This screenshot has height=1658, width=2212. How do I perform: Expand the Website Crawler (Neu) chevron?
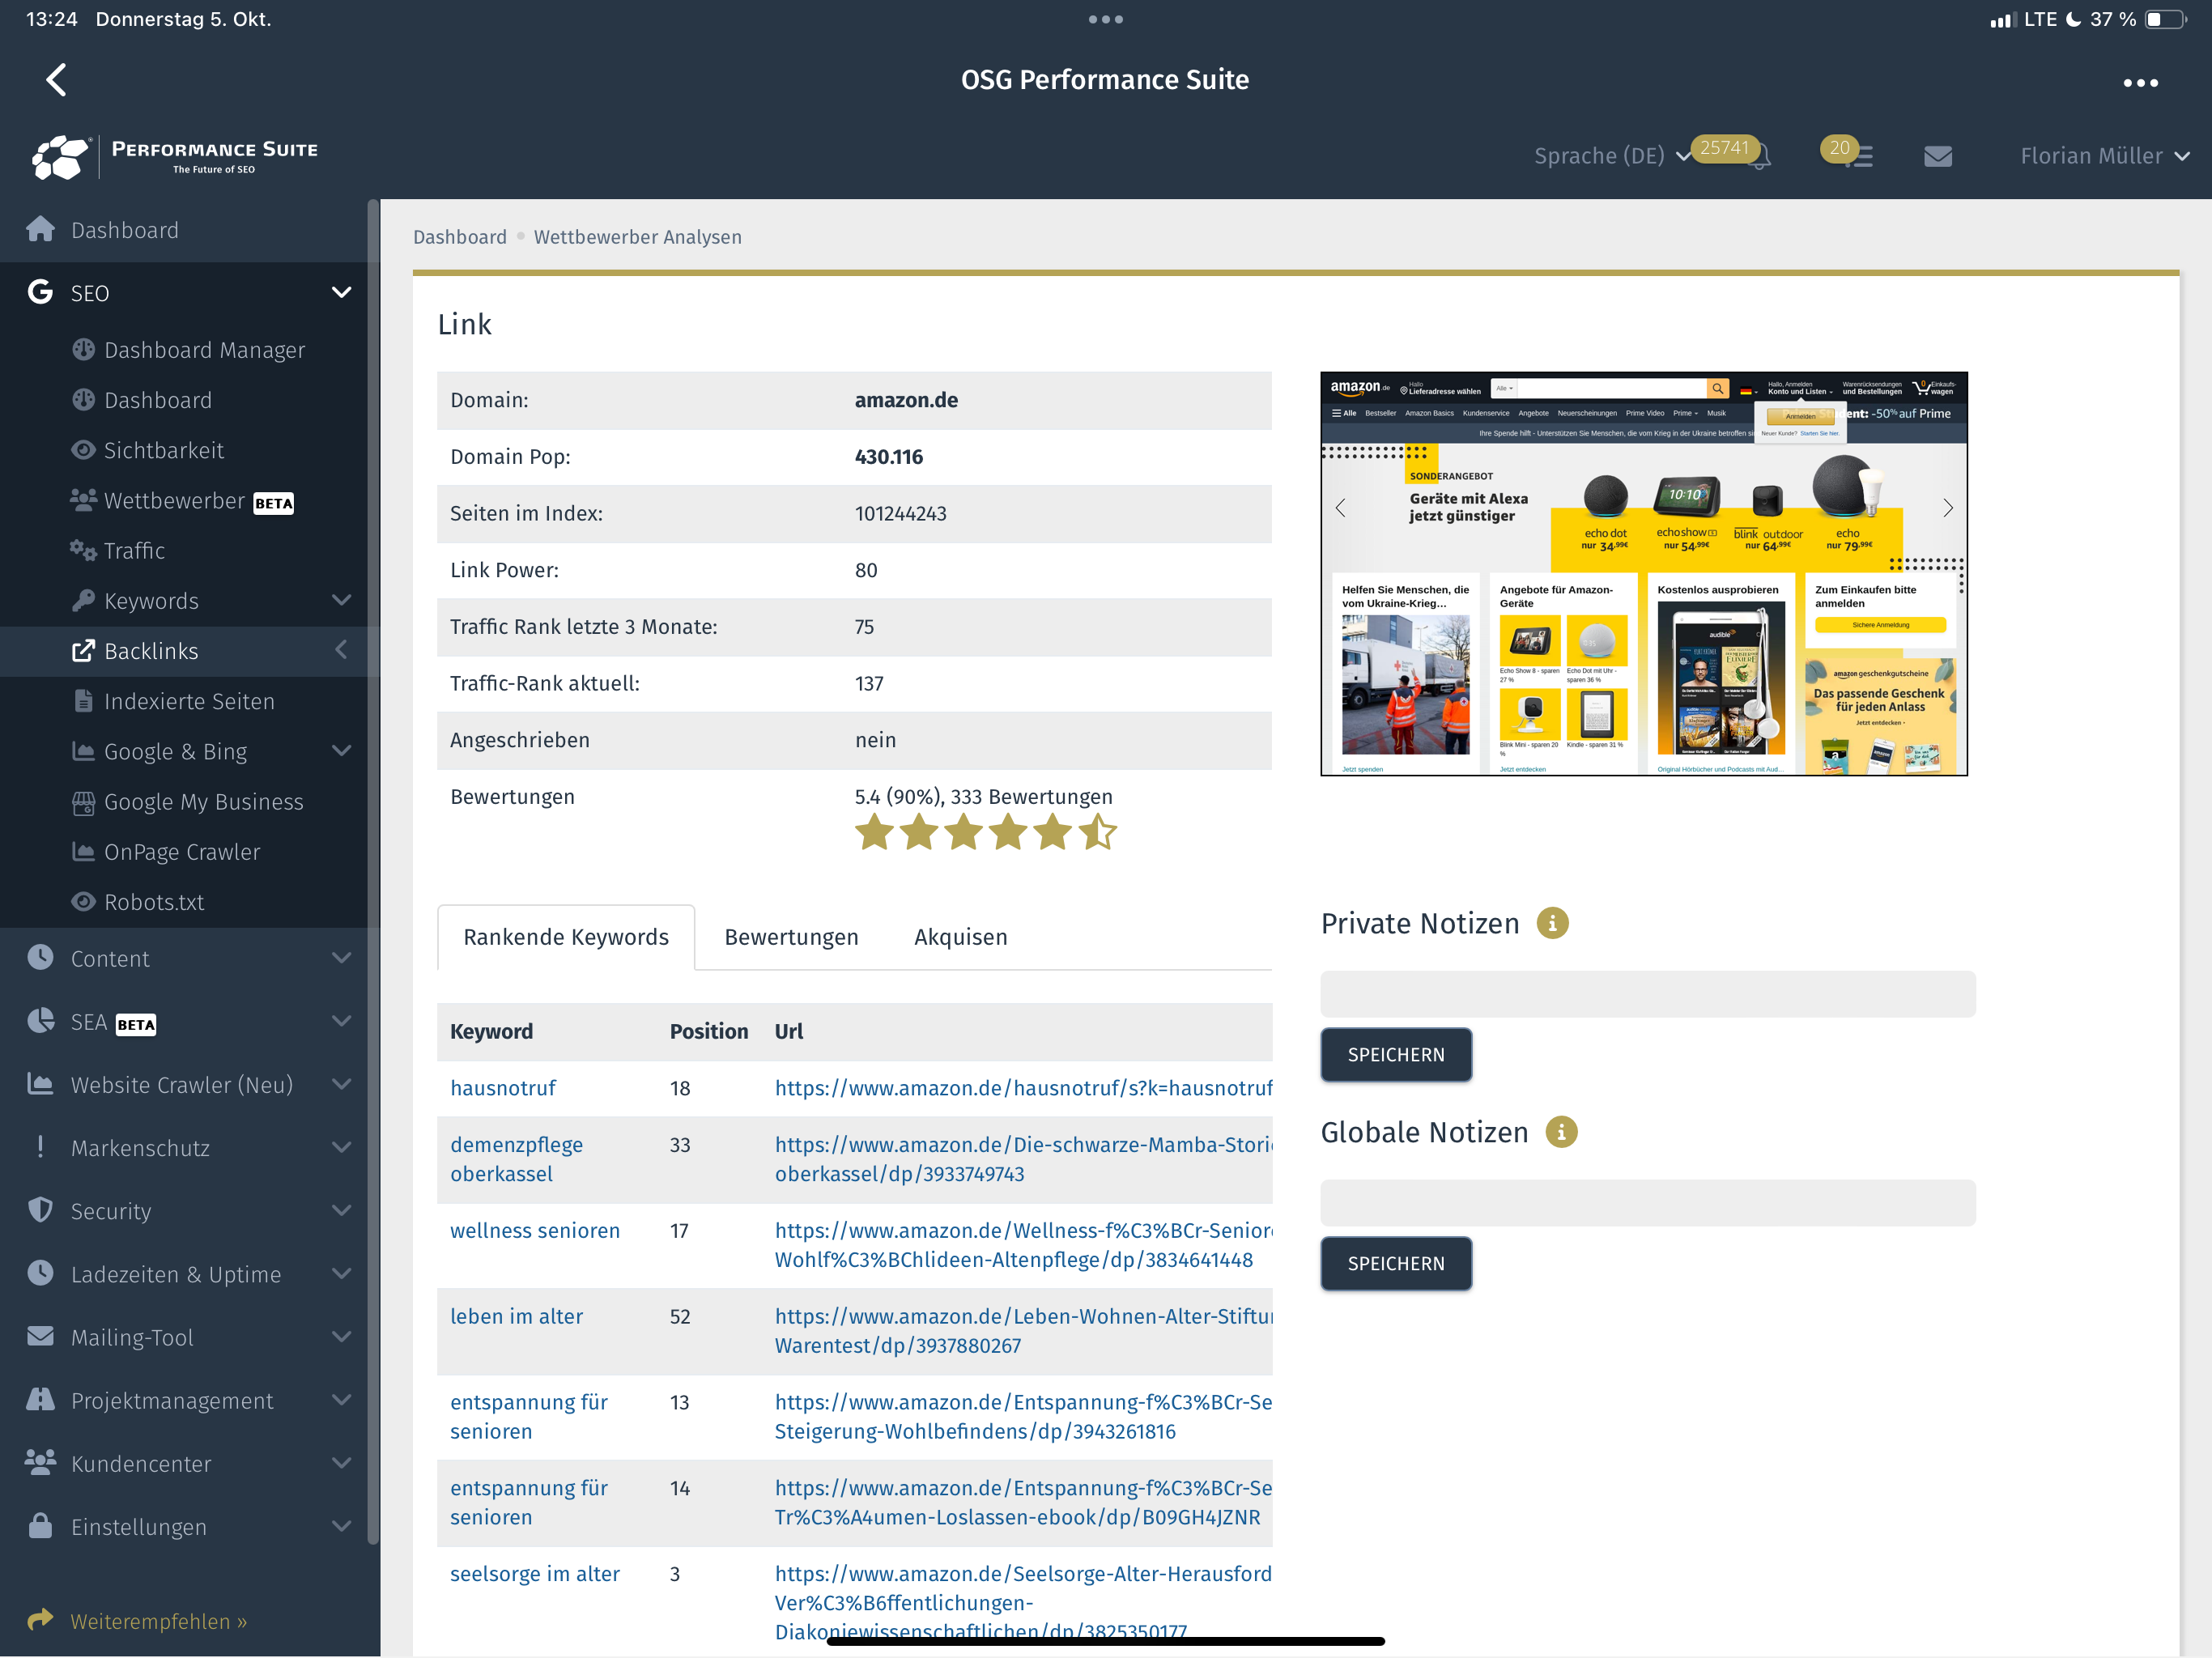point(341,1084)
